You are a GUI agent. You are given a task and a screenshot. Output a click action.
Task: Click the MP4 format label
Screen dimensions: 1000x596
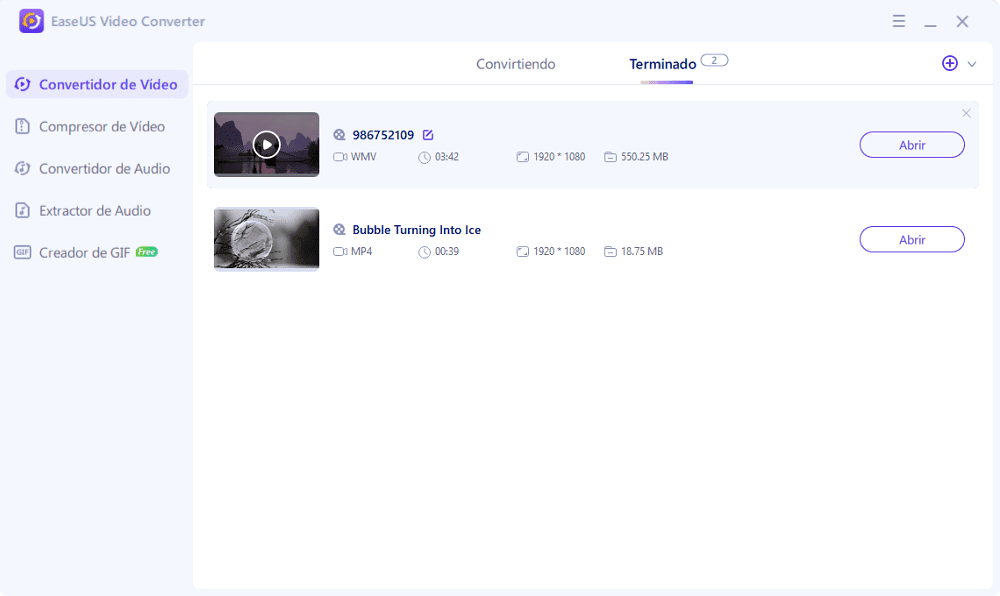(x=362, y=251)
